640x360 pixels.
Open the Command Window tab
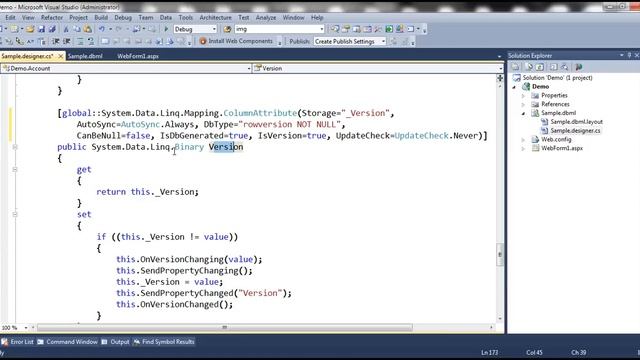[67, 342]
